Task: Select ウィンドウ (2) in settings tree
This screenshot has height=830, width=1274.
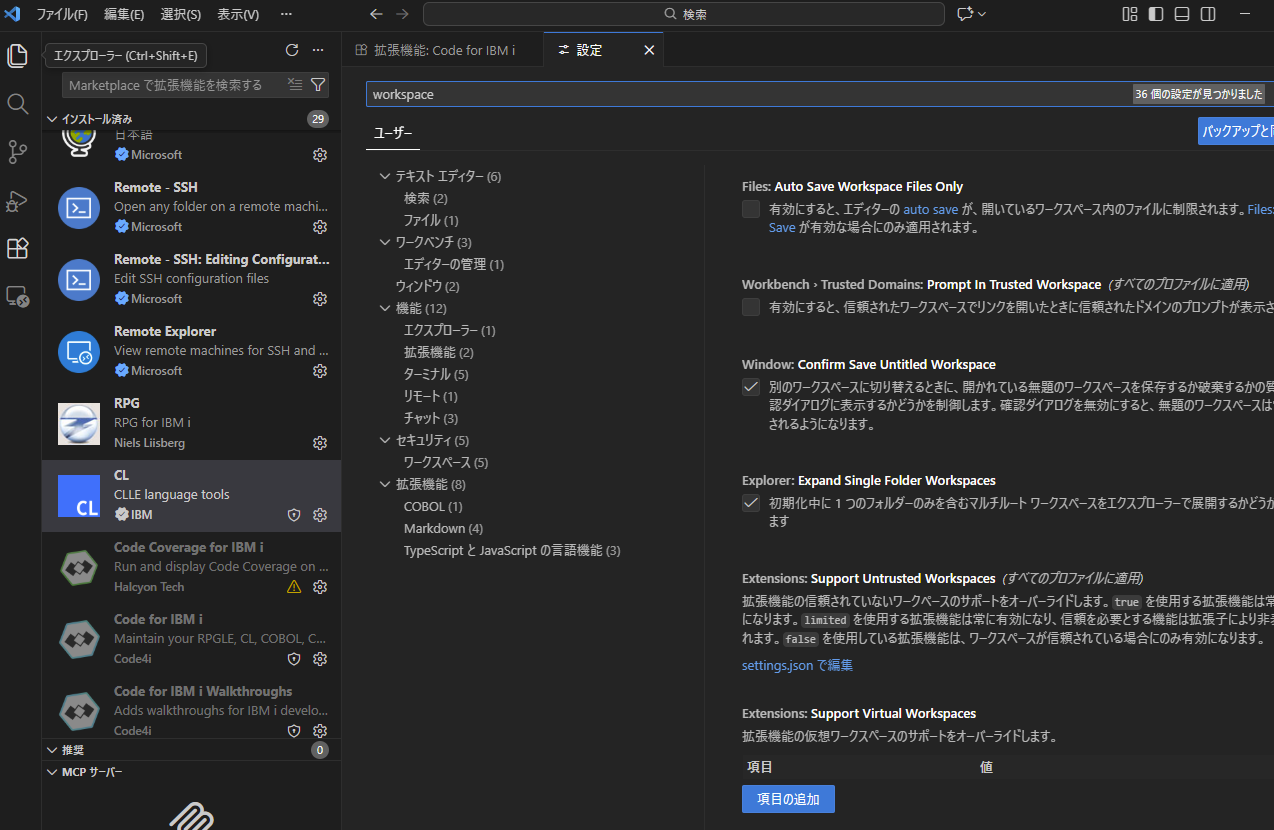Action: [428, 286]
